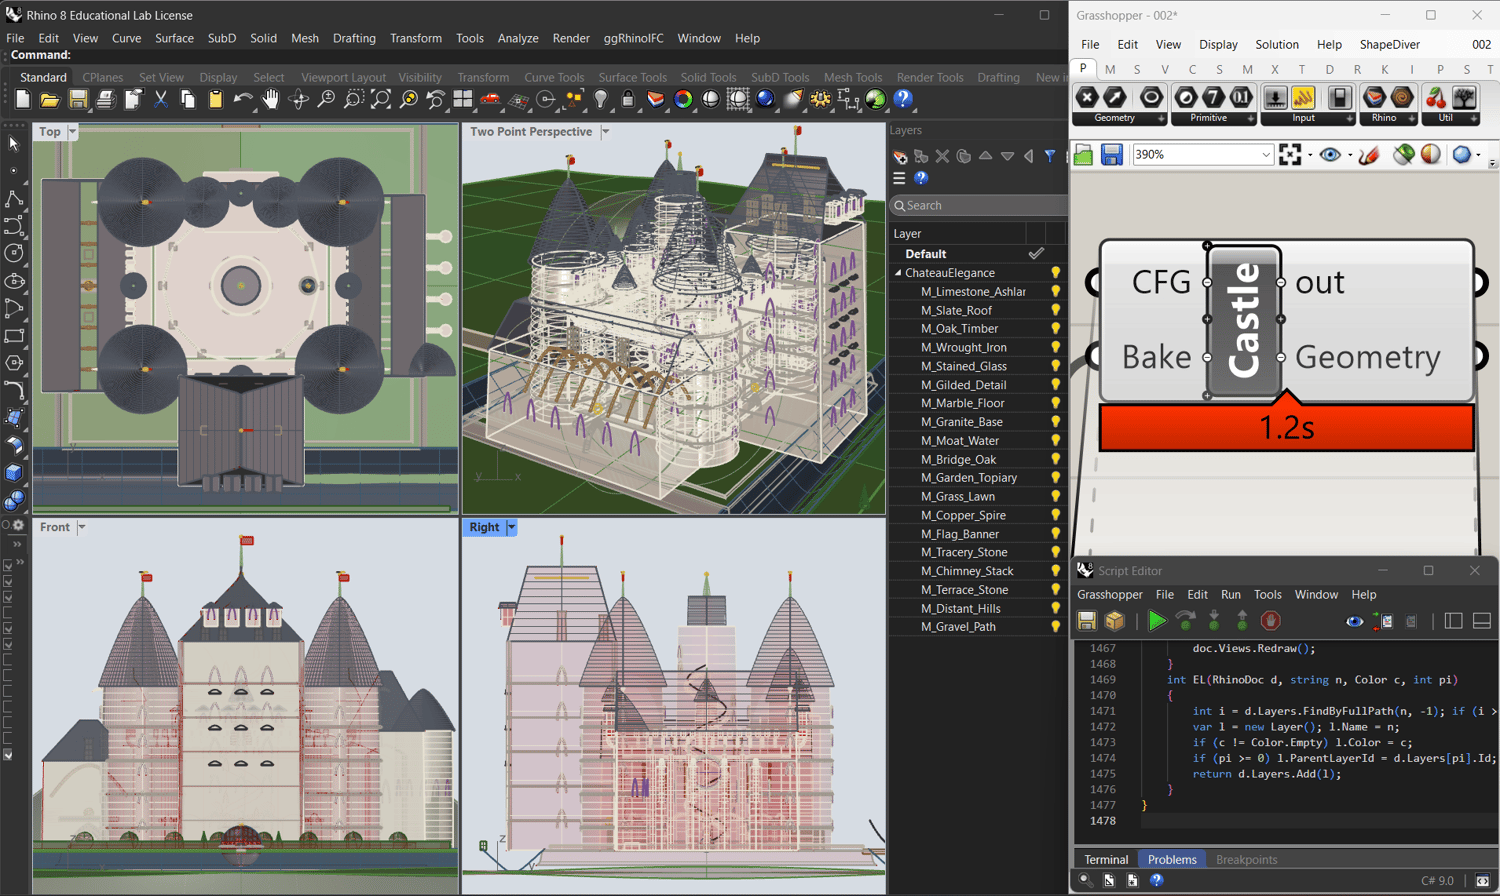Run script with green play button
This screenshot has height=896, width=1500.
[1156, 621]
